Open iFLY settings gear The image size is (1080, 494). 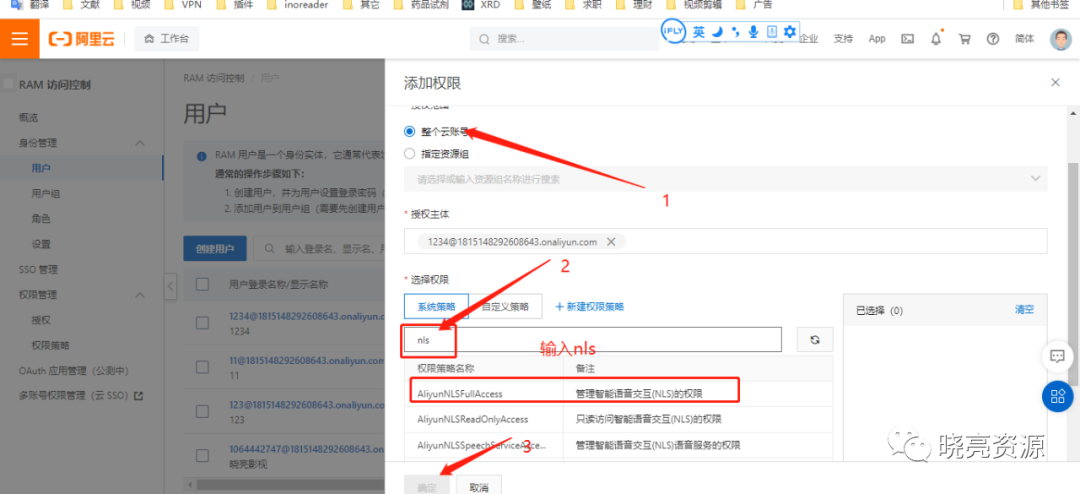point(789,32)
